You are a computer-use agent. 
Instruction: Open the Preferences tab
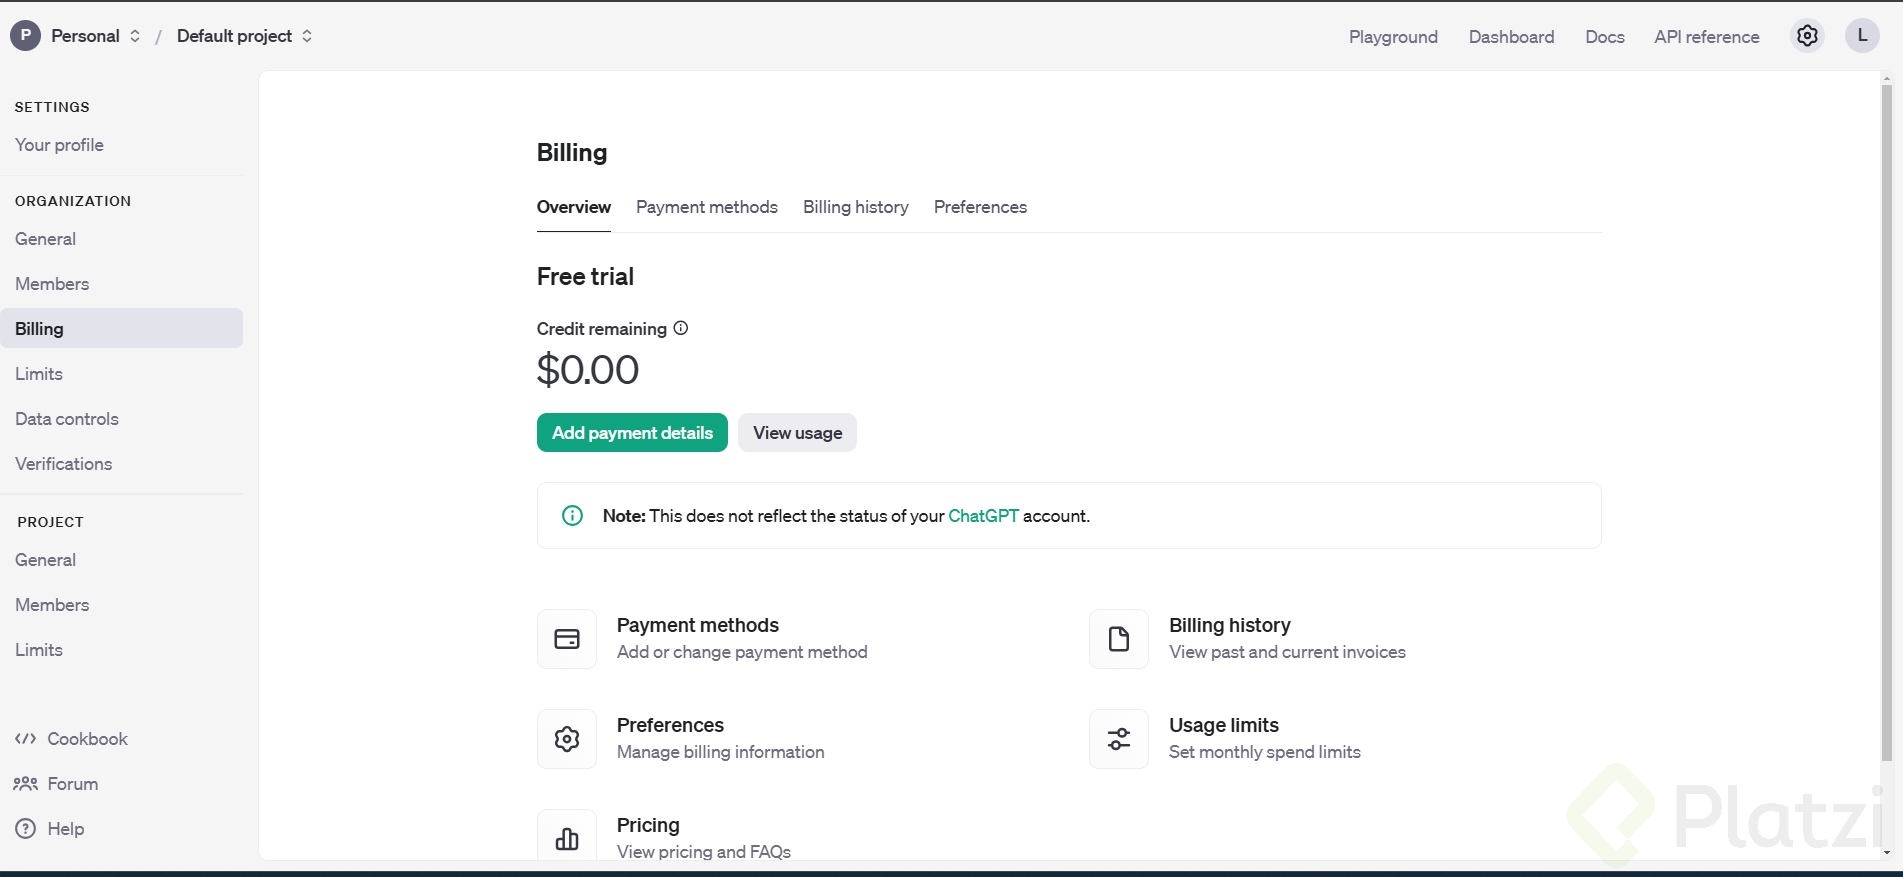980,207
